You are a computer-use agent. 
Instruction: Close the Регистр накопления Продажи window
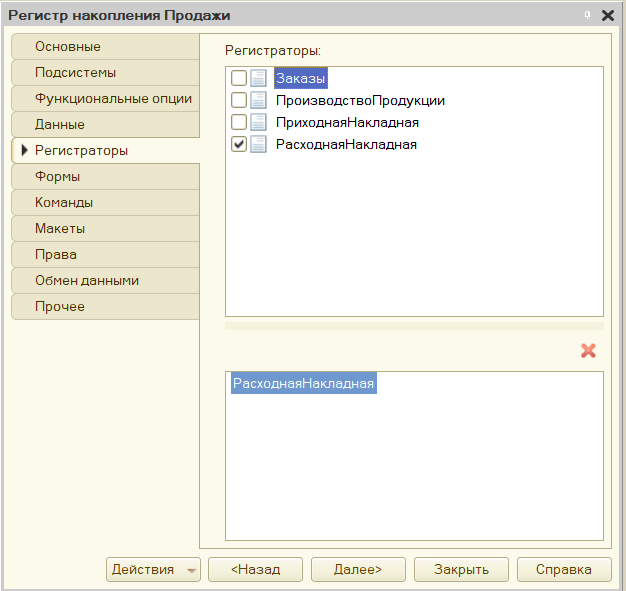coord(608,15)
